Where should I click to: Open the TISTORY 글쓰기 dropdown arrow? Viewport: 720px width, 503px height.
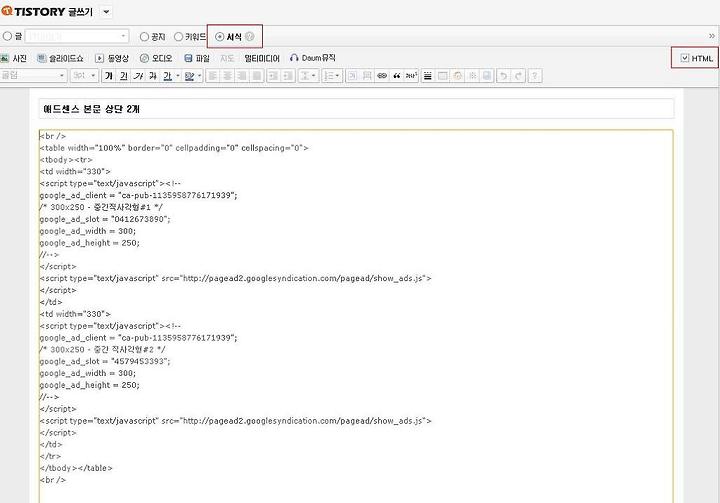coord(106,12)
